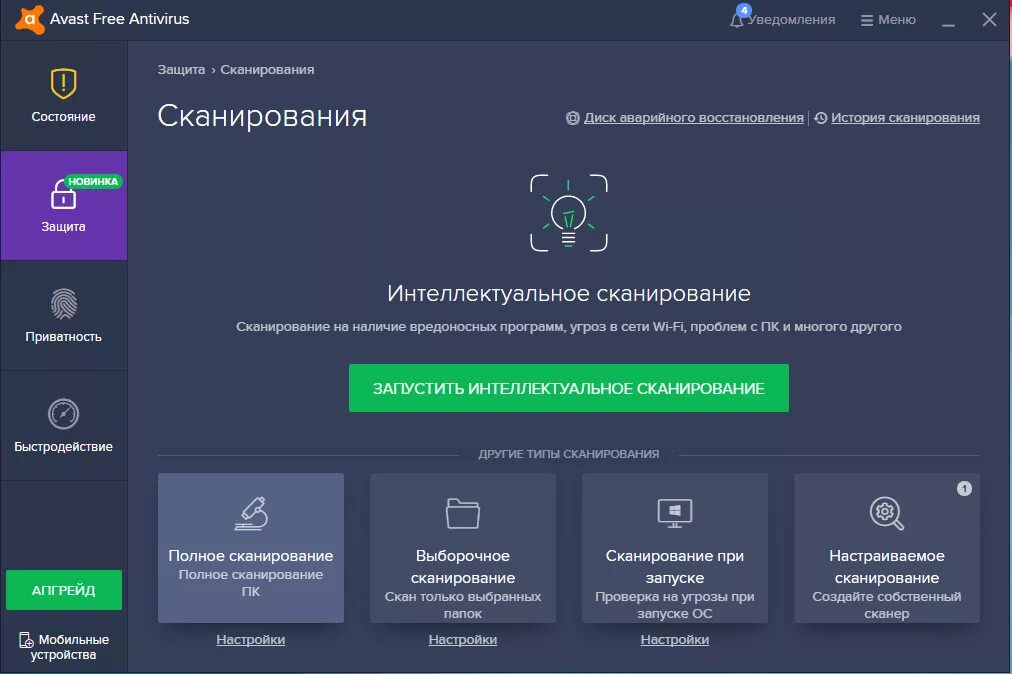Click ДРУГИЕ ТИПЫ СКАНИРОВАНИЯ label
Screen dimensions: 1012x674
tap(569, 454)
